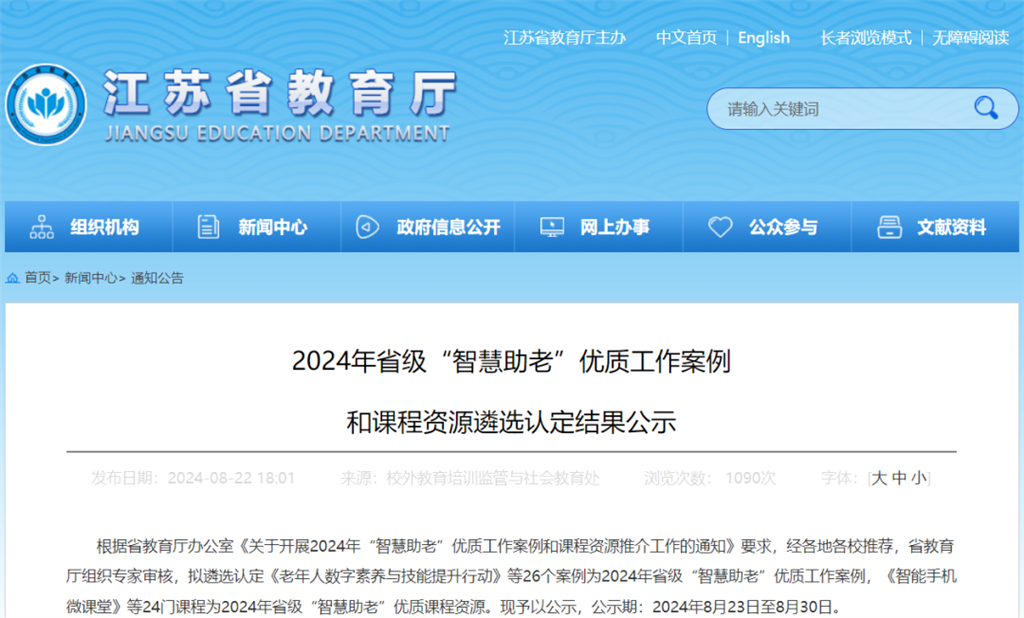Set font size to 大
Screen dimensions: 1024x618
tap(880, 478)
